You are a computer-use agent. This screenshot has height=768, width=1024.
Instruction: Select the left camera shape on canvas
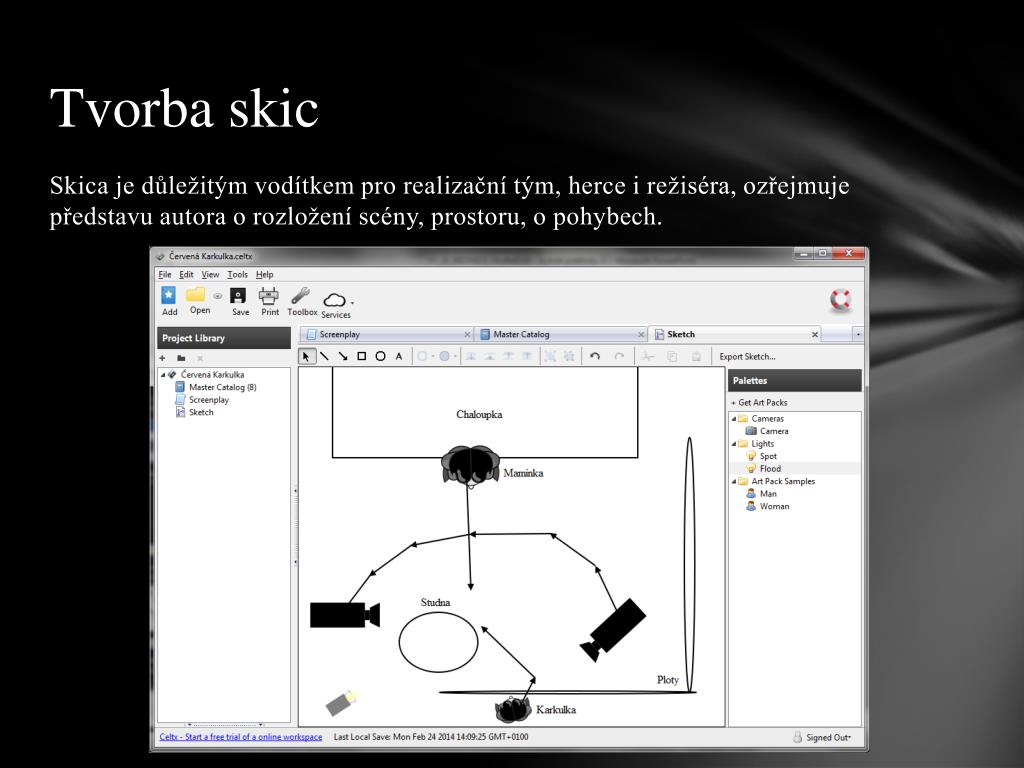pyautogui.click(x=345, y=615)
